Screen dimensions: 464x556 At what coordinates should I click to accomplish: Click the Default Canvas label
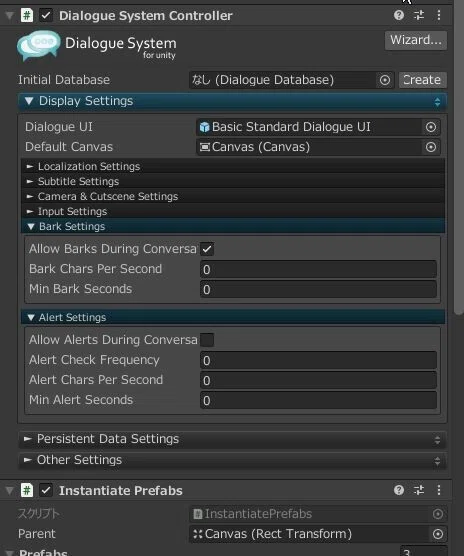click(x=69, y=147)
